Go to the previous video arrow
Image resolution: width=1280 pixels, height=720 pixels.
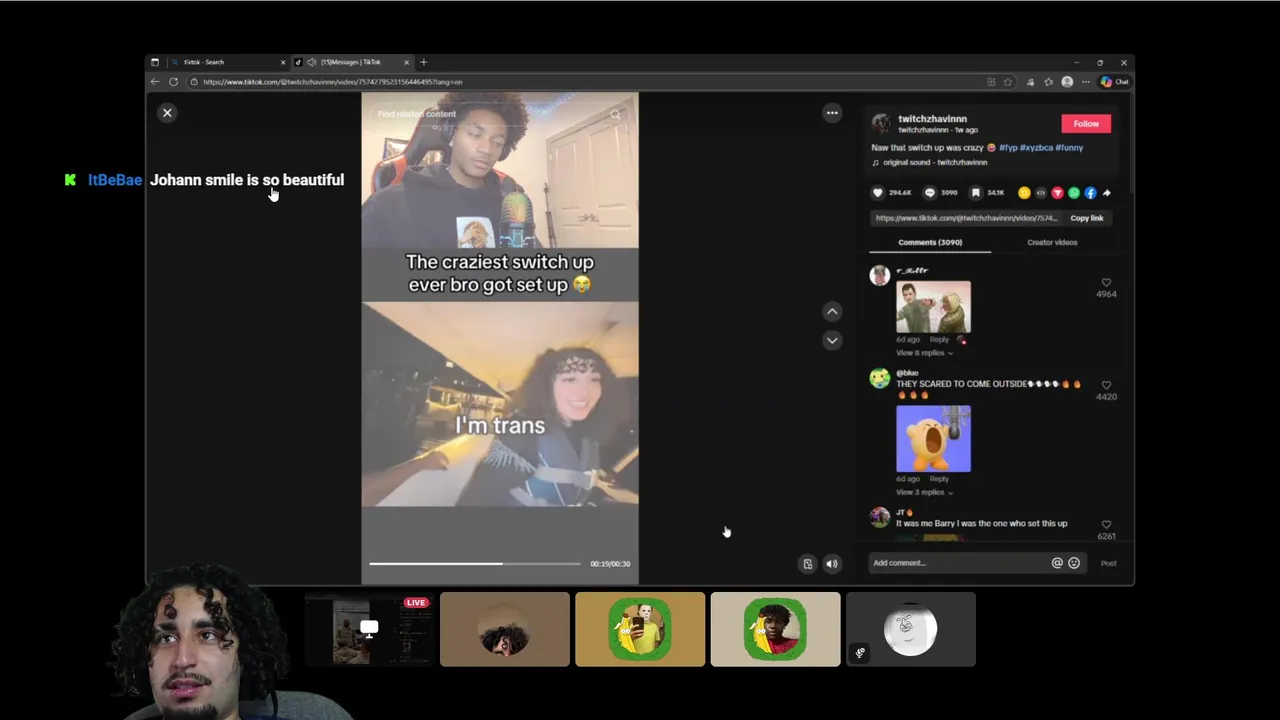[x=832, y=312]
